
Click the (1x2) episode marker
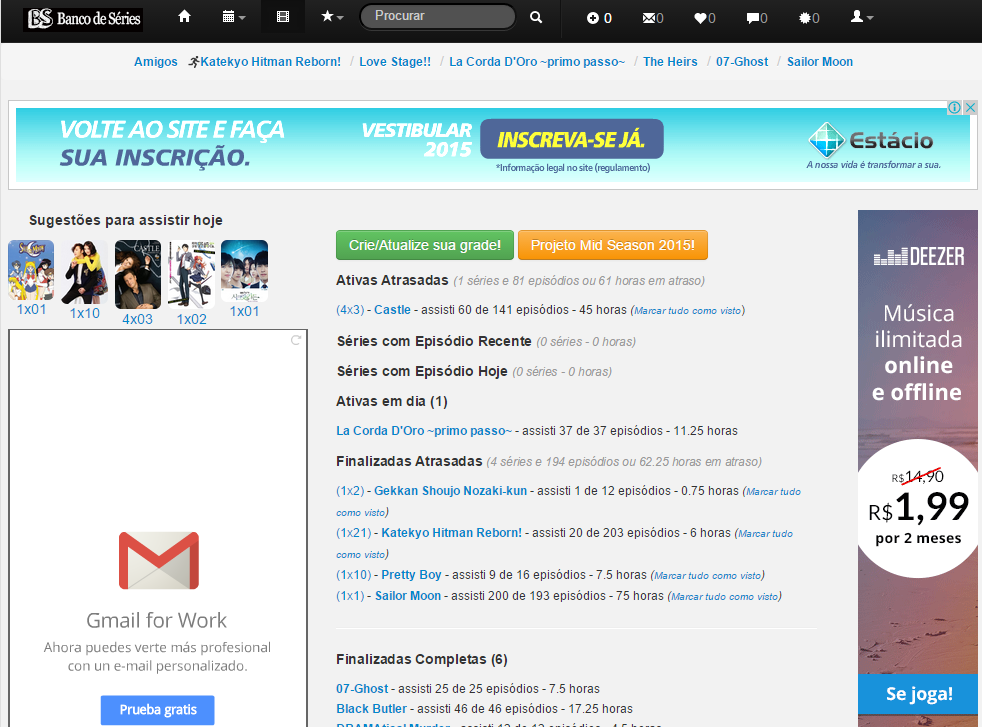point(350,491)
